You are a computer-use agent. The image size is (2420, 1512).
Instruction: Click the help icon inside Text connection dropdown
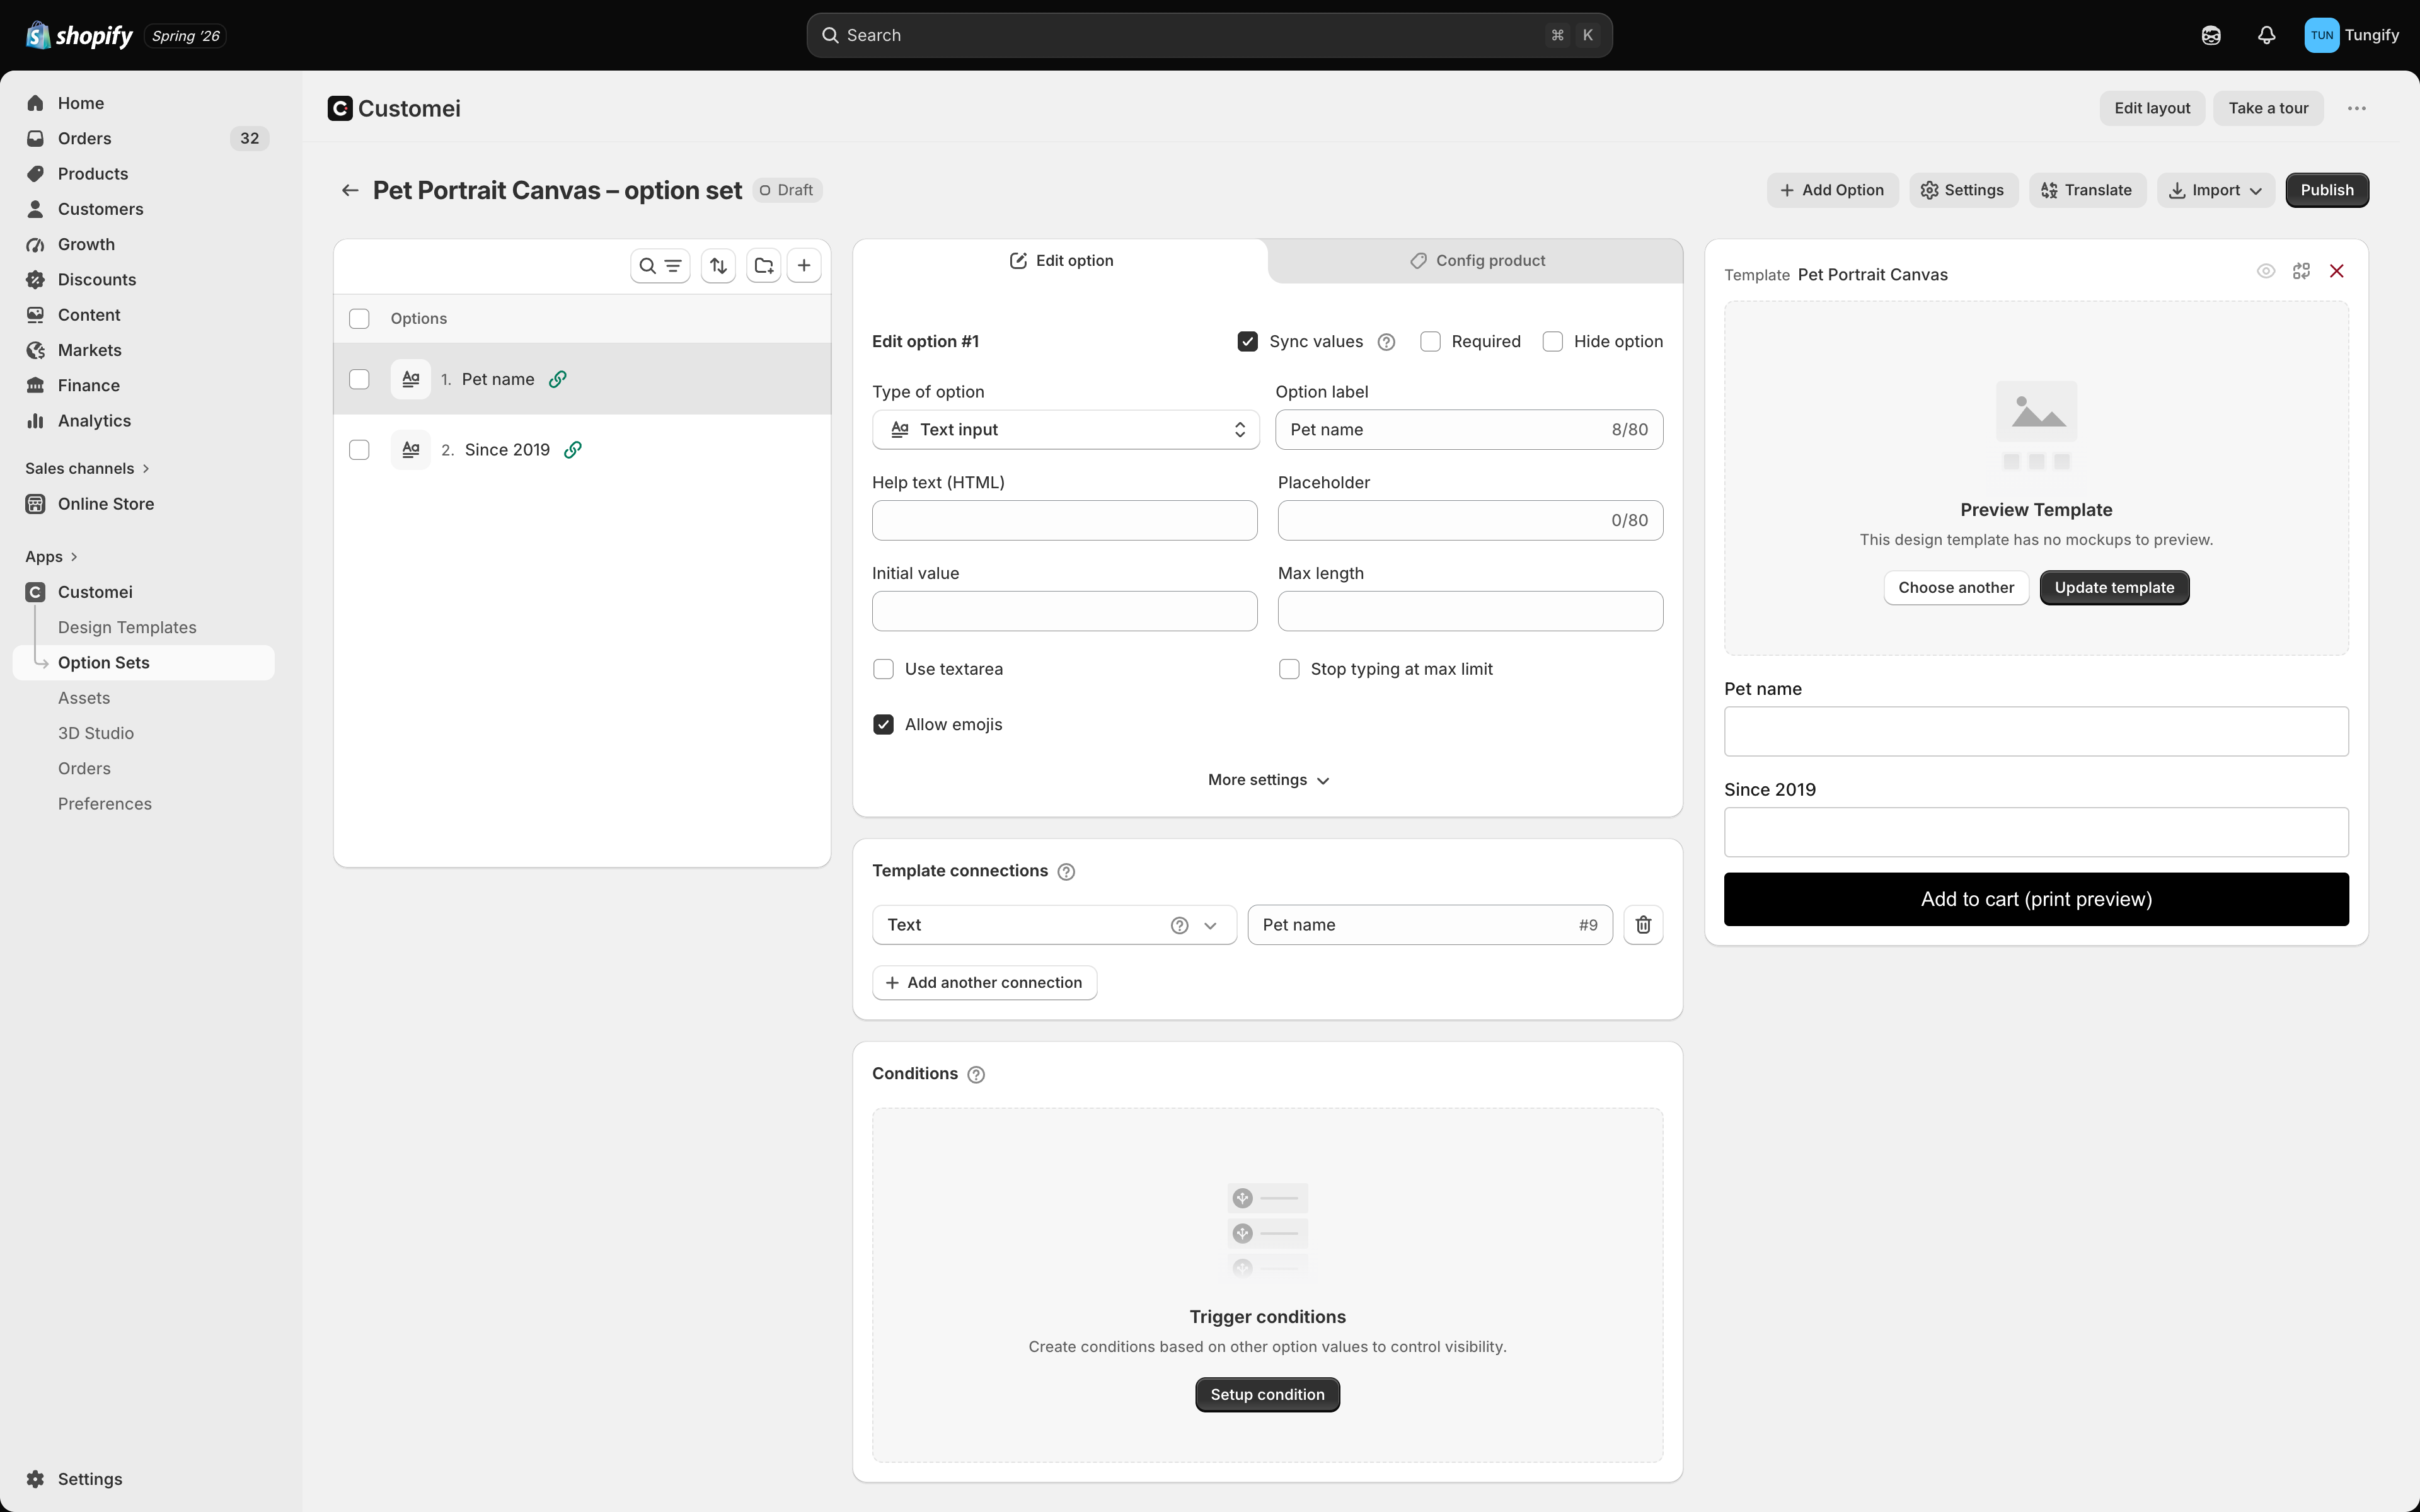tap(1180, 926)
